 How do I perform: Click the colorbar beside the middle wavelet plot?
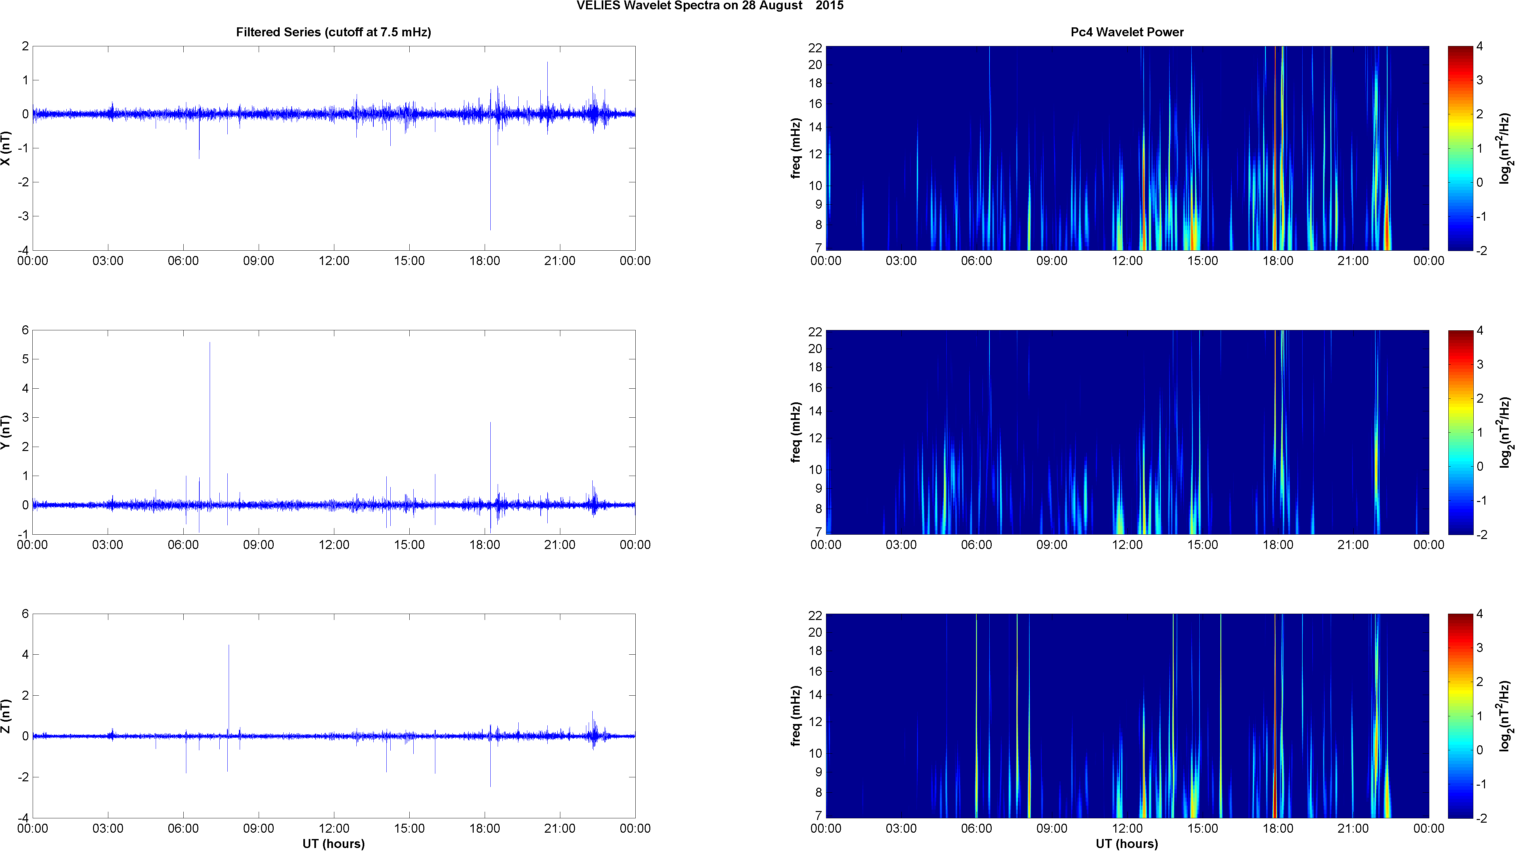point(1460,432)
